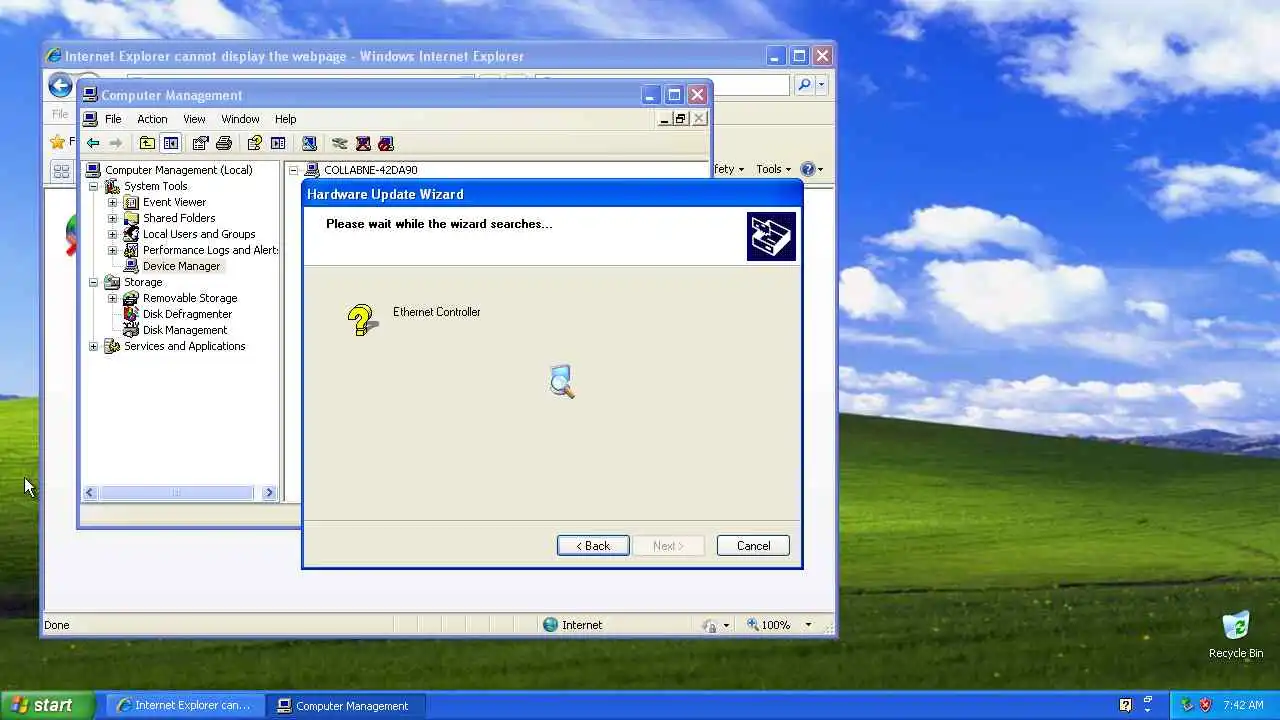Click the red shield security tray icon
Image resolution: width=1280 pixels, height=720 pixels.
coord(1205,705)
